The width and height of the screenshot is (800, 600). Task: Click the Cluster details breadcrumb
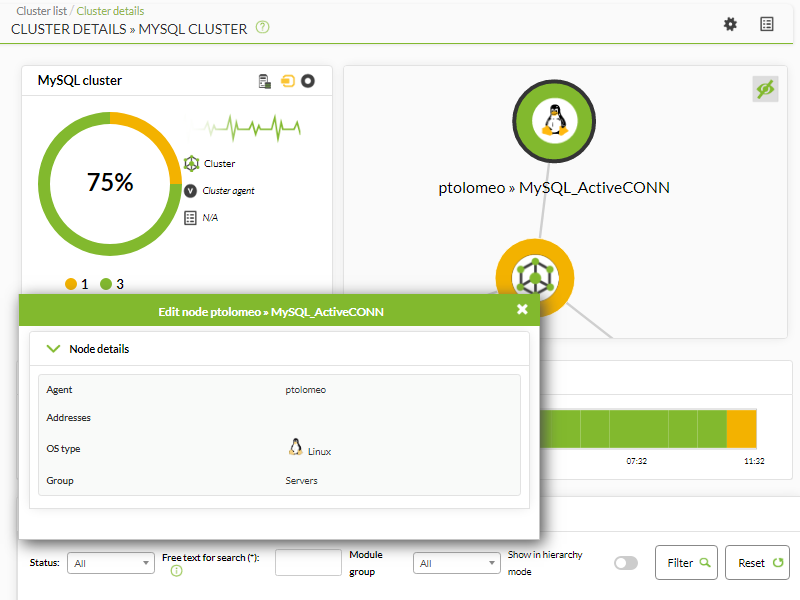coord(110,11)
